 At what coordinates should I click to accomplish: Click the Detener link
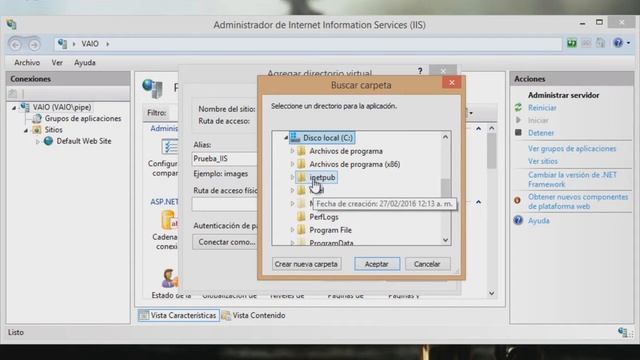(x=541, y=133)
